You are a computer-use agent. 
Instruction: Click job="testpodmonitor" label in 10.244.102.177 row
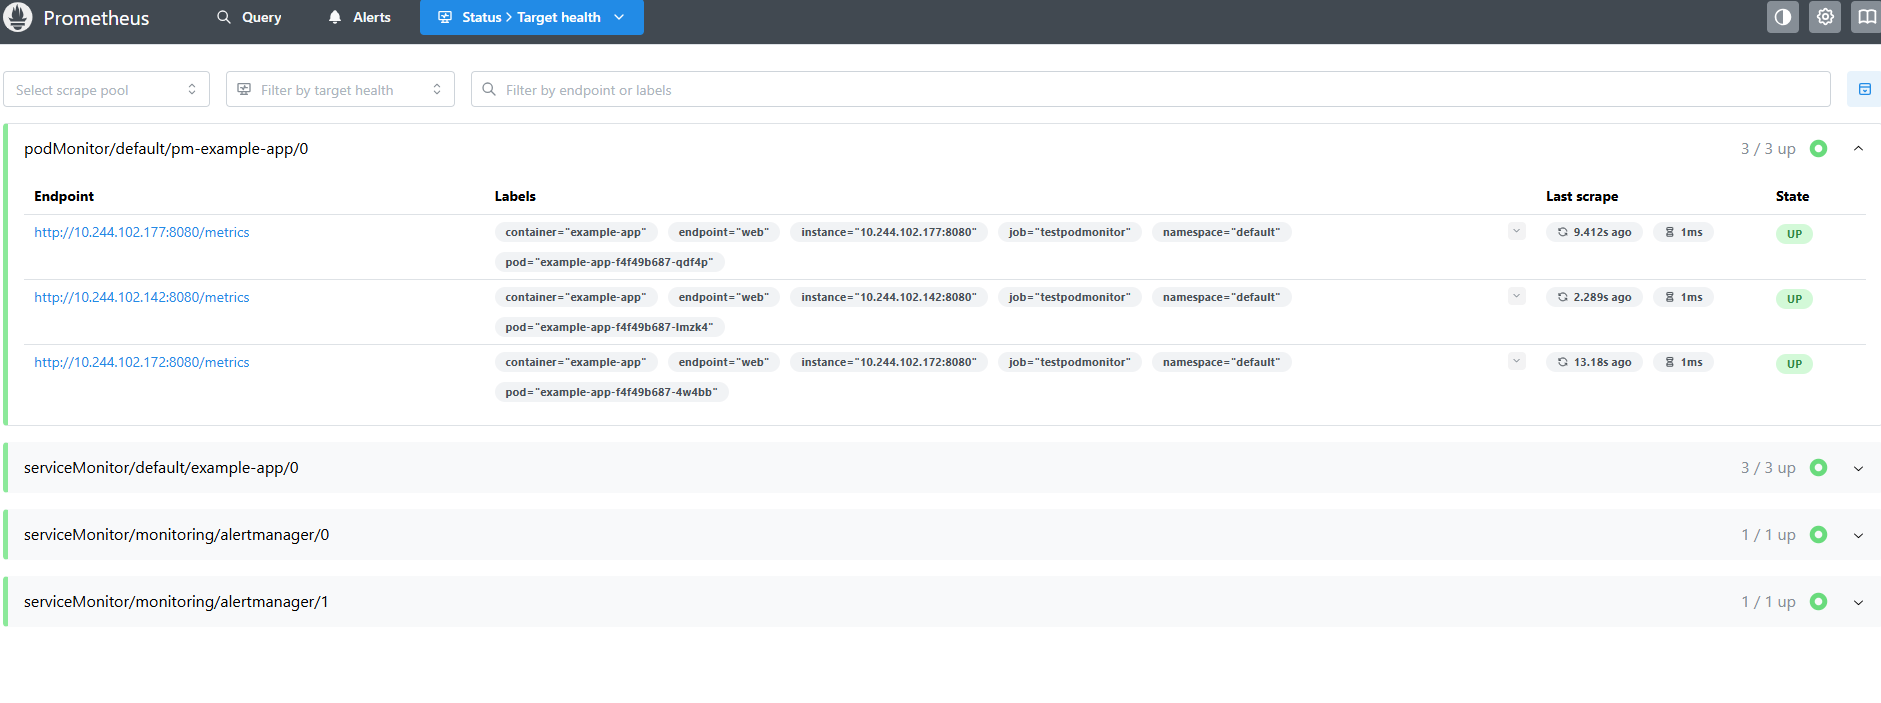pos(1070,232)
